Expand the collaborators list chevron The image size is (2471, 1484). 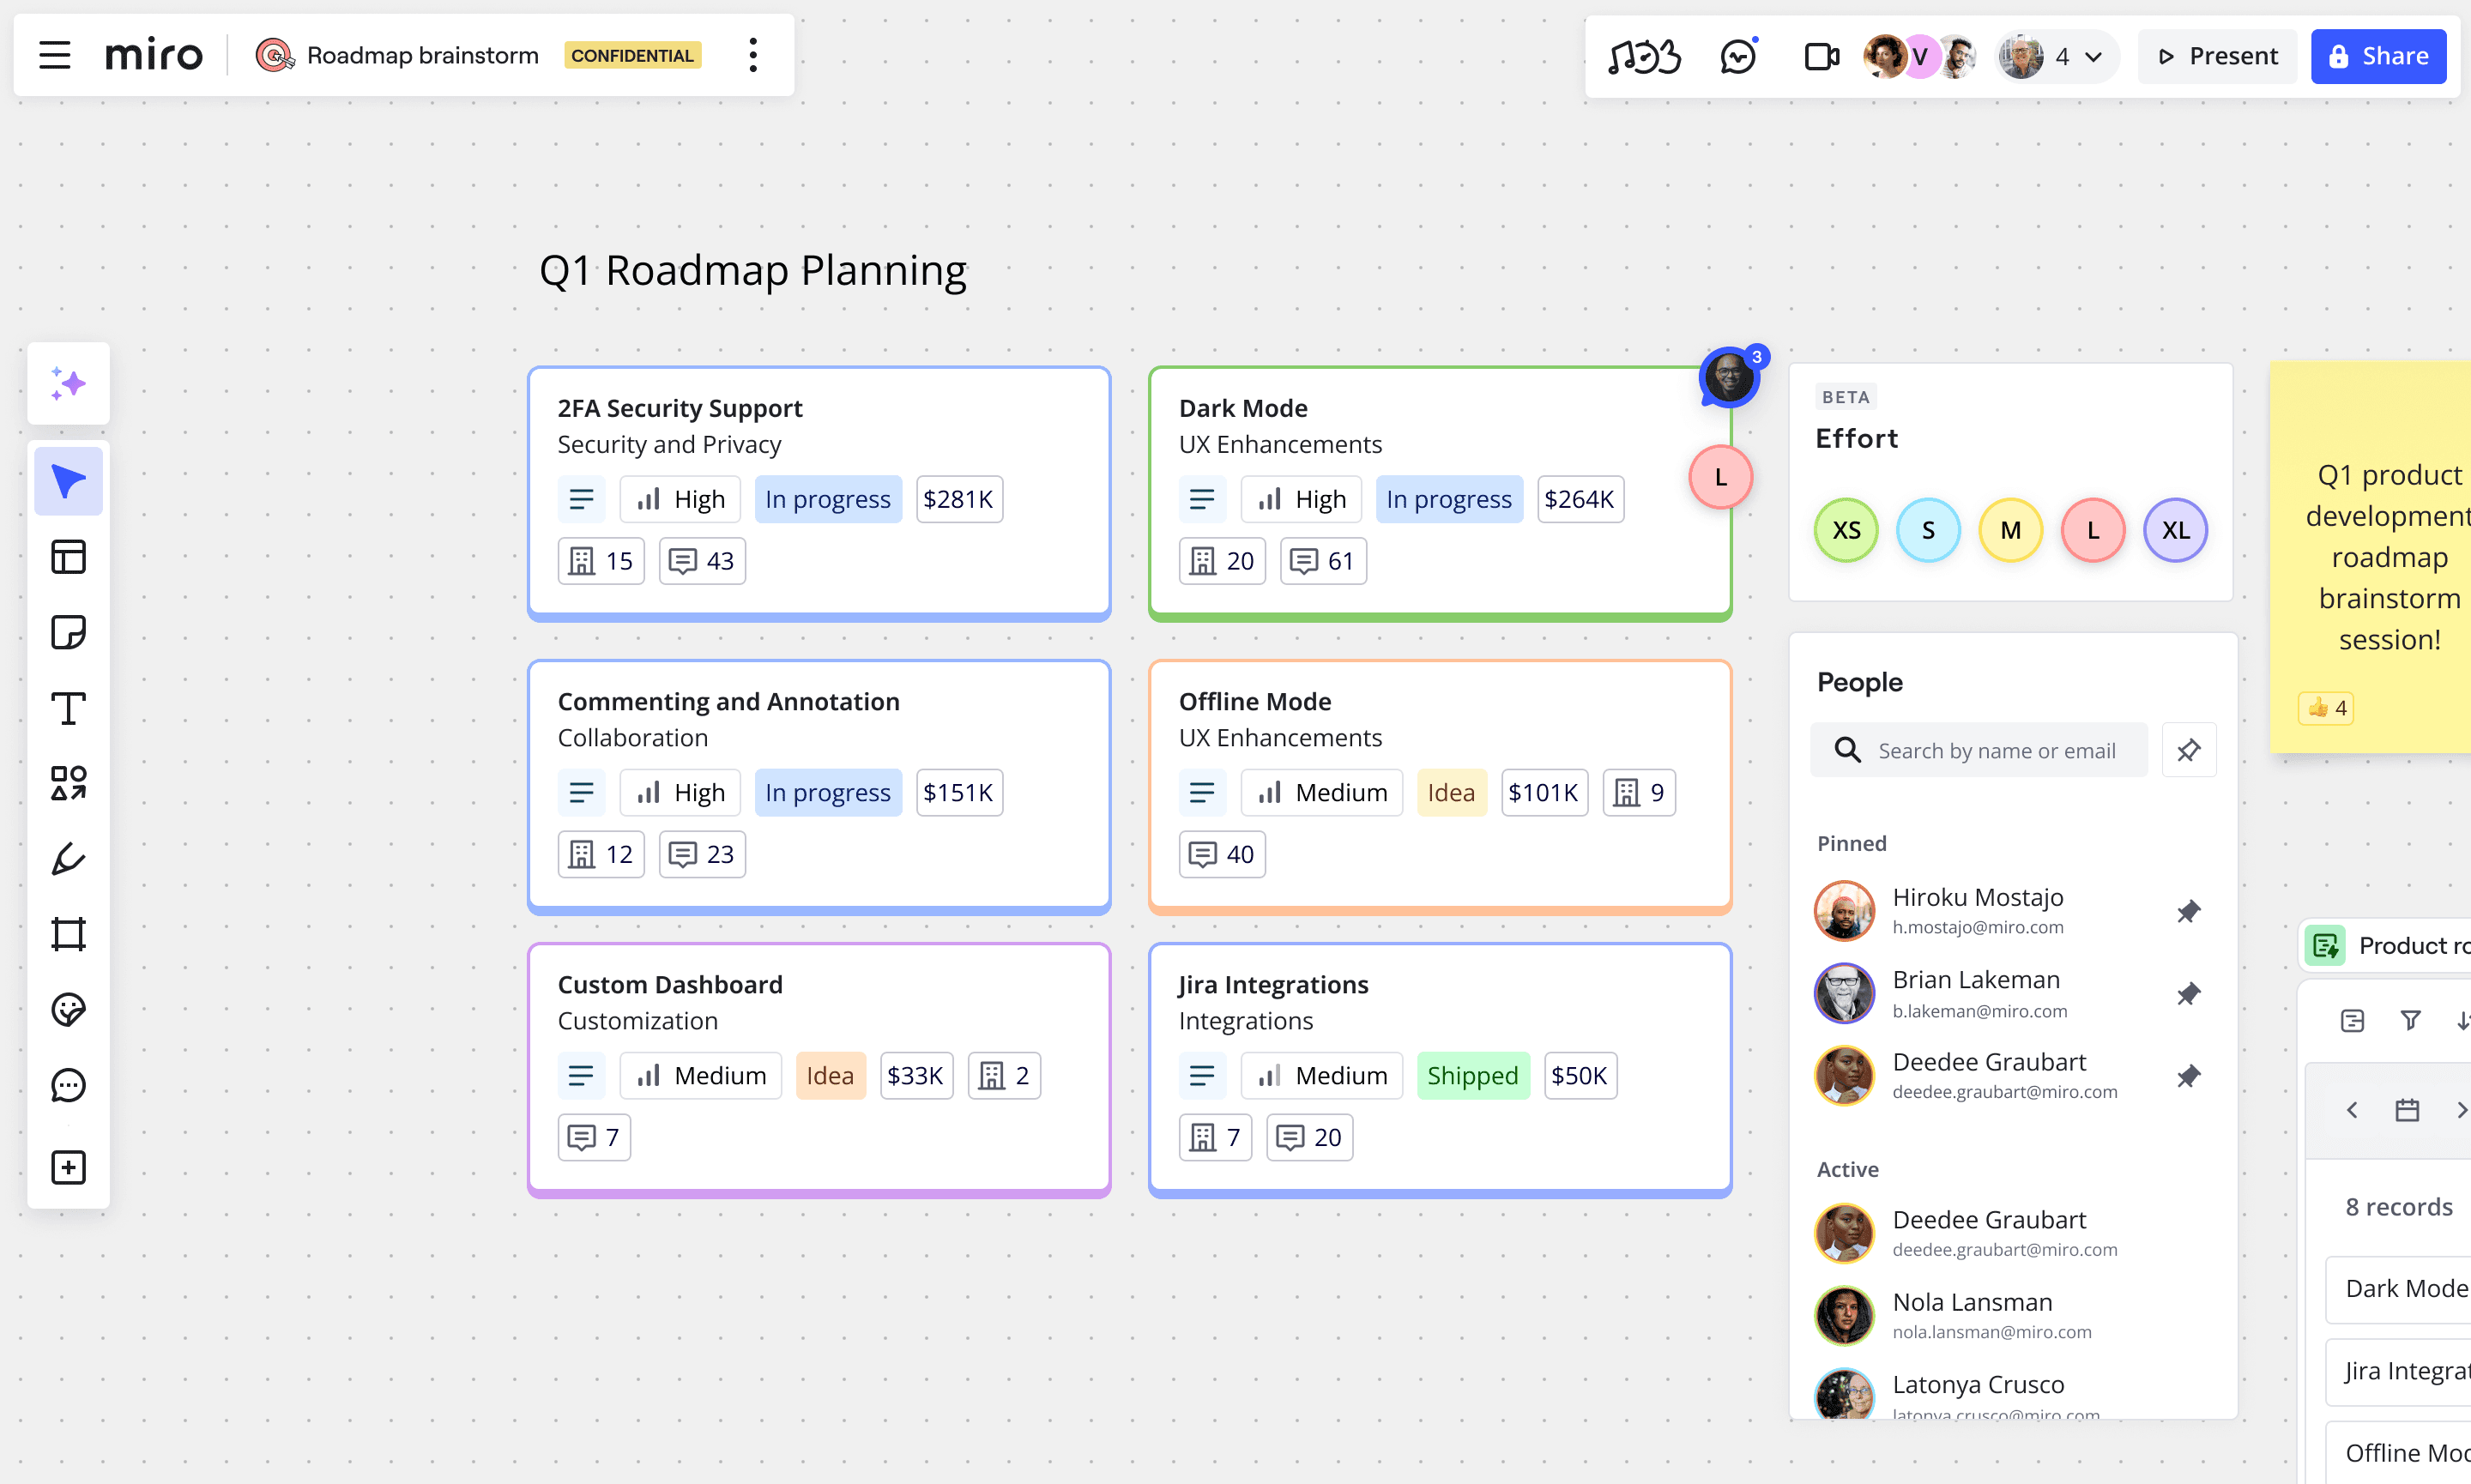pos(2093,57)
